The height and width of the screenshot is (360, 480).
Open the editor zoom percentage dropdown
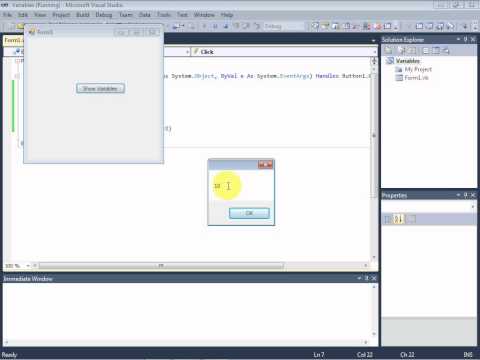point(28,266)
